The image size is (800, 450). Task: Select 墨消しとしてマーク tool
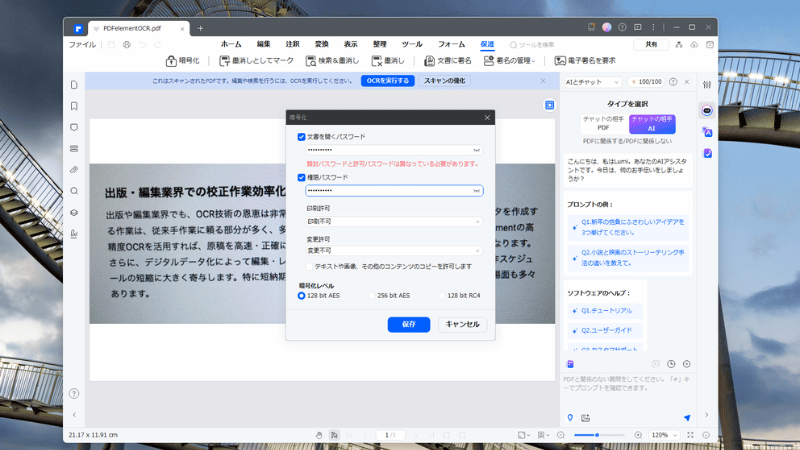pyautogui.click(x=256, y=61)
